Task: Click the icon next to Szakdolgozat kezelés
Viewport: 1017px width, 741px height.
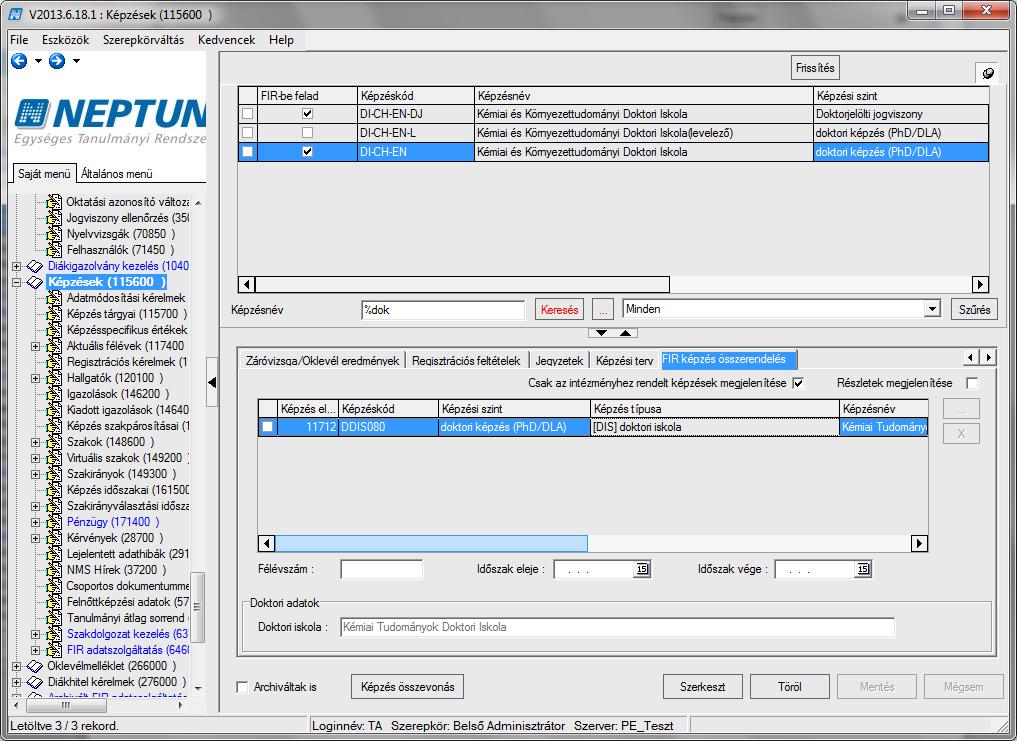Action: (x=54, y=634)
